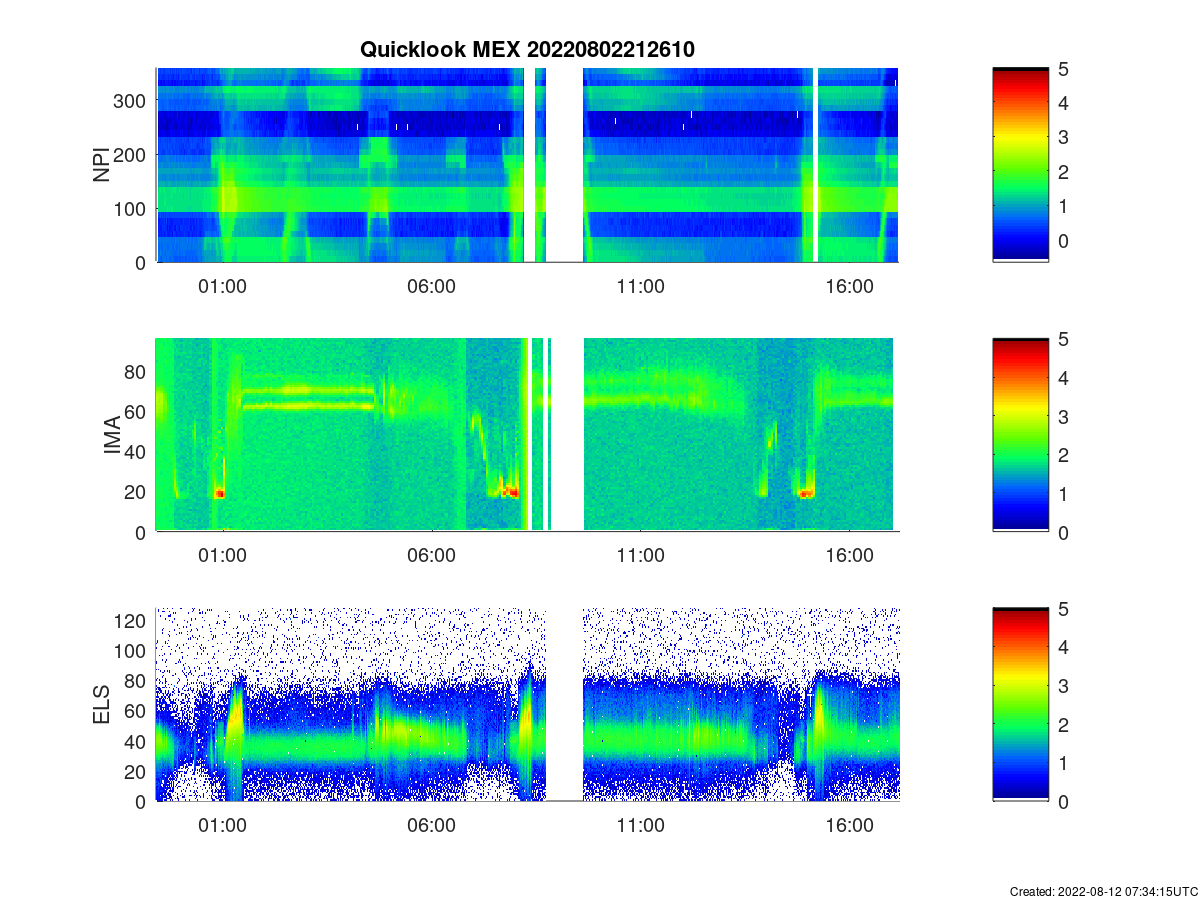
Task: Click the "100" y-axis tick on NPI plot
Action: [132, 208]
